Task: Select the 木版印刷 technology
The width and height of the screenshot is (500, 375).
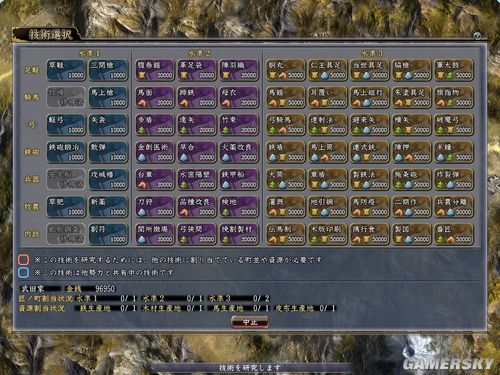Action: point(328,234)
